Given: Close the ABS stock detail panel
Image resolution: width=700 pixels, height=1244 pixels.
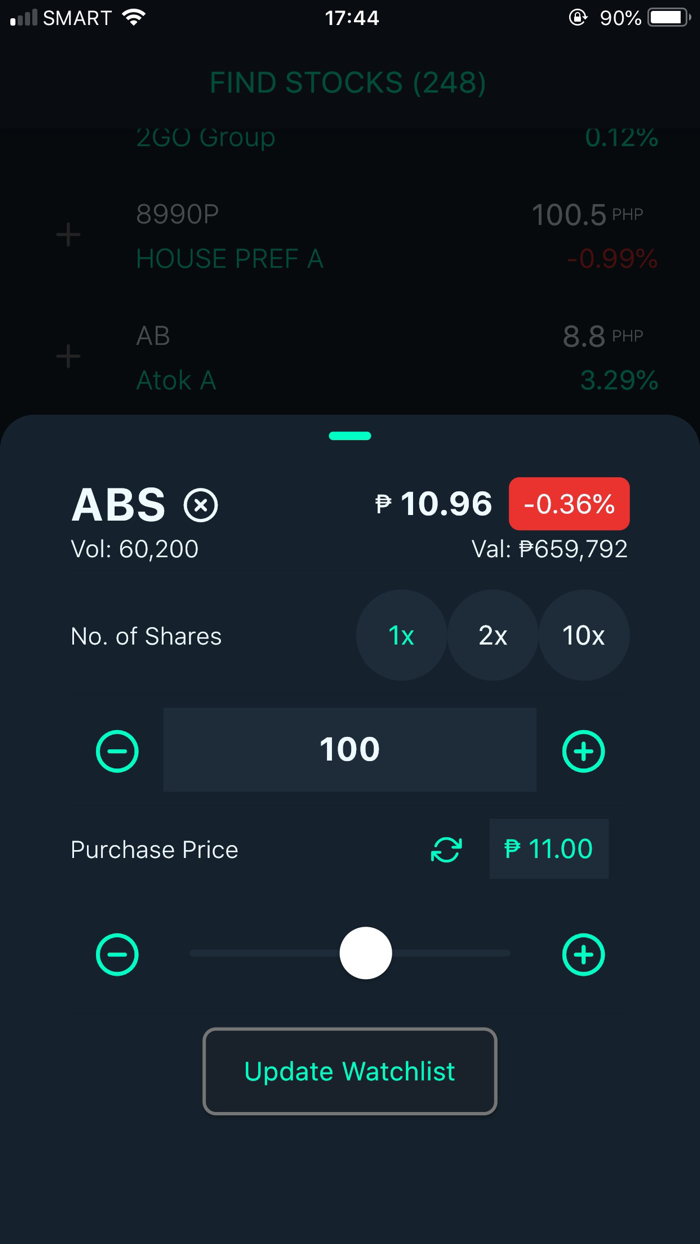Looking at the screenshot, I should (201, 505).
